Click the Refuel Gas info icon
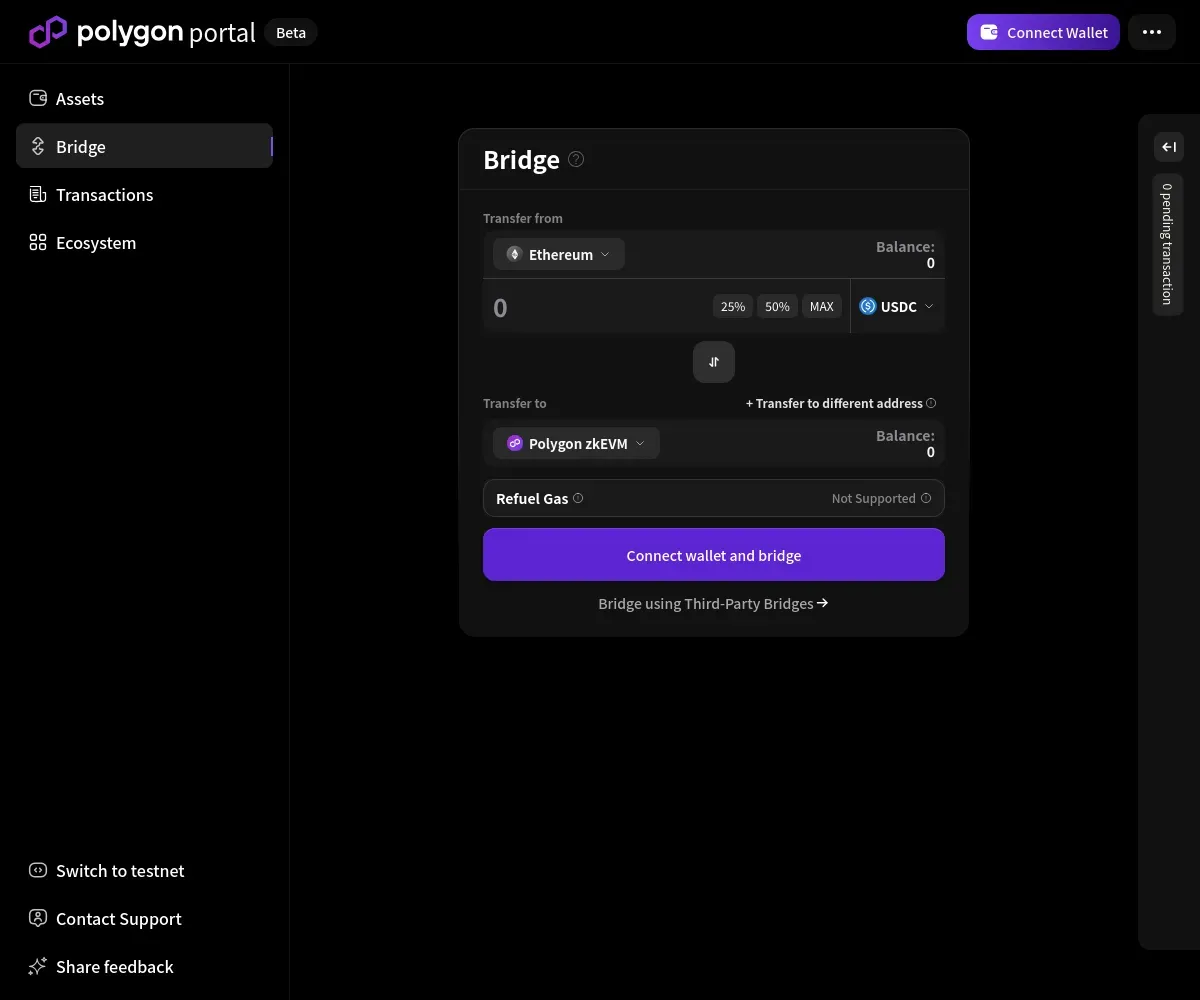This screenshot has height=1000, width=1200. click(x=578, y=498)
